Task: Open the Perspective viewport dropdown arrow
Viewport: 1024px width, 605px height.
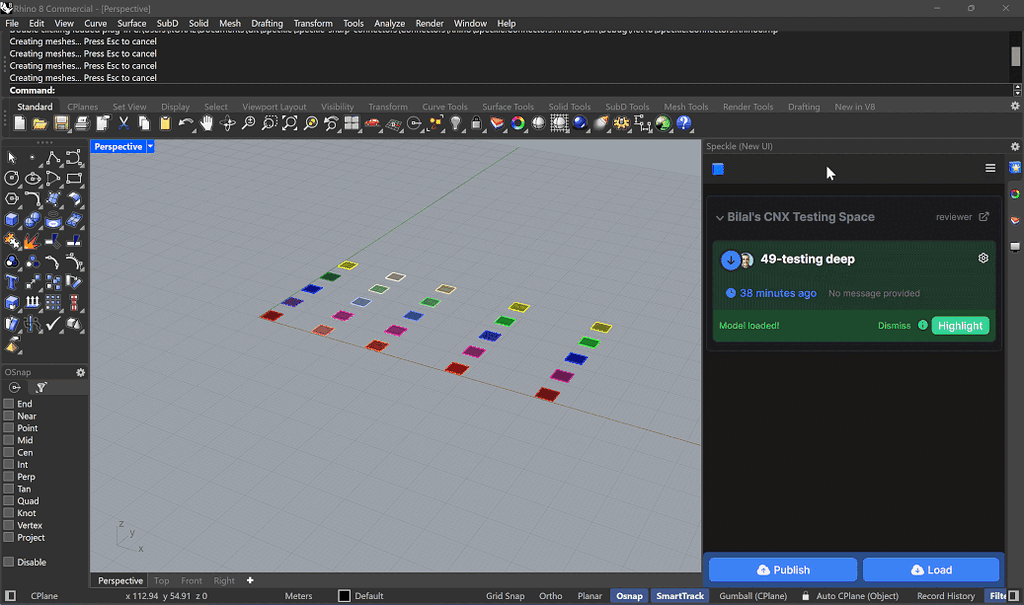Action: point(150,147)
